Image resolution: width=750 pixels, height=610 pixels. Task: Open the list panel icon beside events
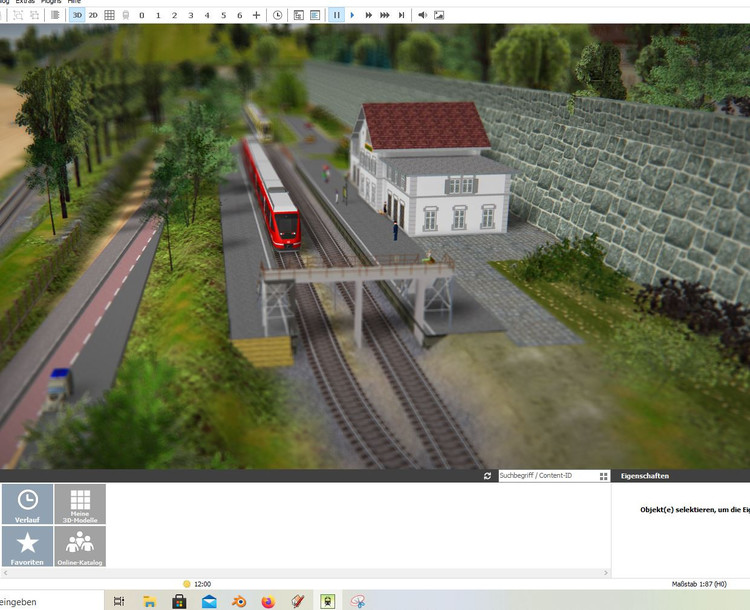pyautogui.click(x=315, y=15)
